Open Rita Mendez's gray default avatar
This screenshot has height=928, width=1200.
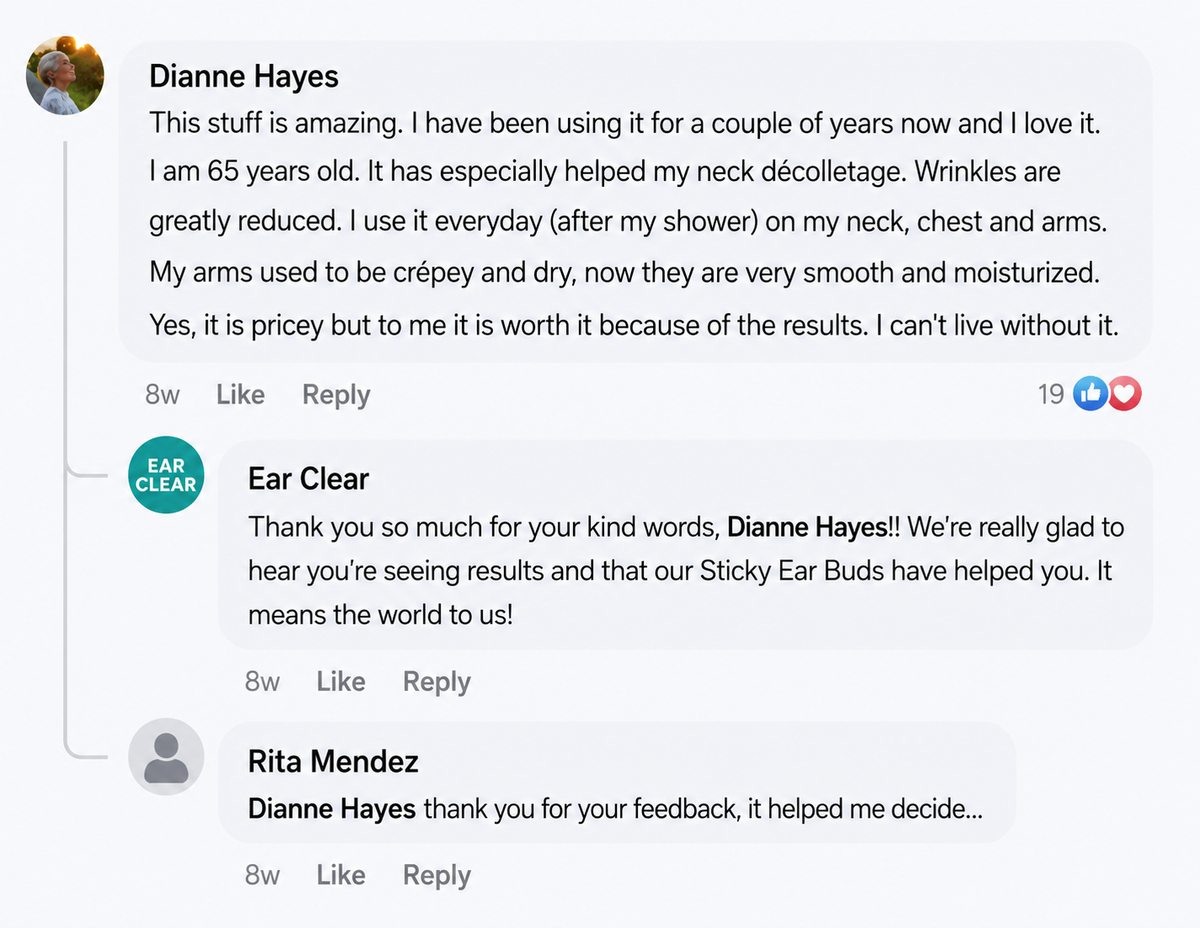tap(166, 757)
